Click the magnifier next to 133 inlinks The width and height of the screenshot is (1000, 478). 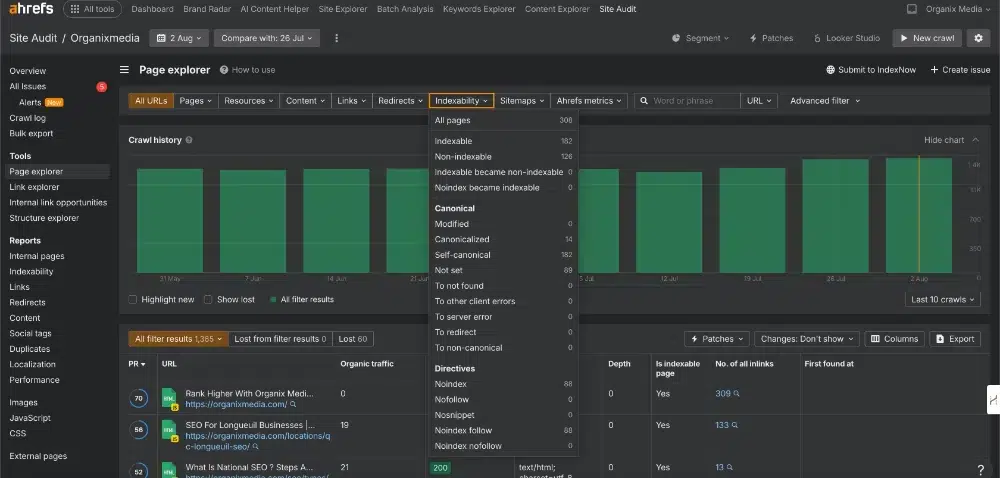pos(735,425)
